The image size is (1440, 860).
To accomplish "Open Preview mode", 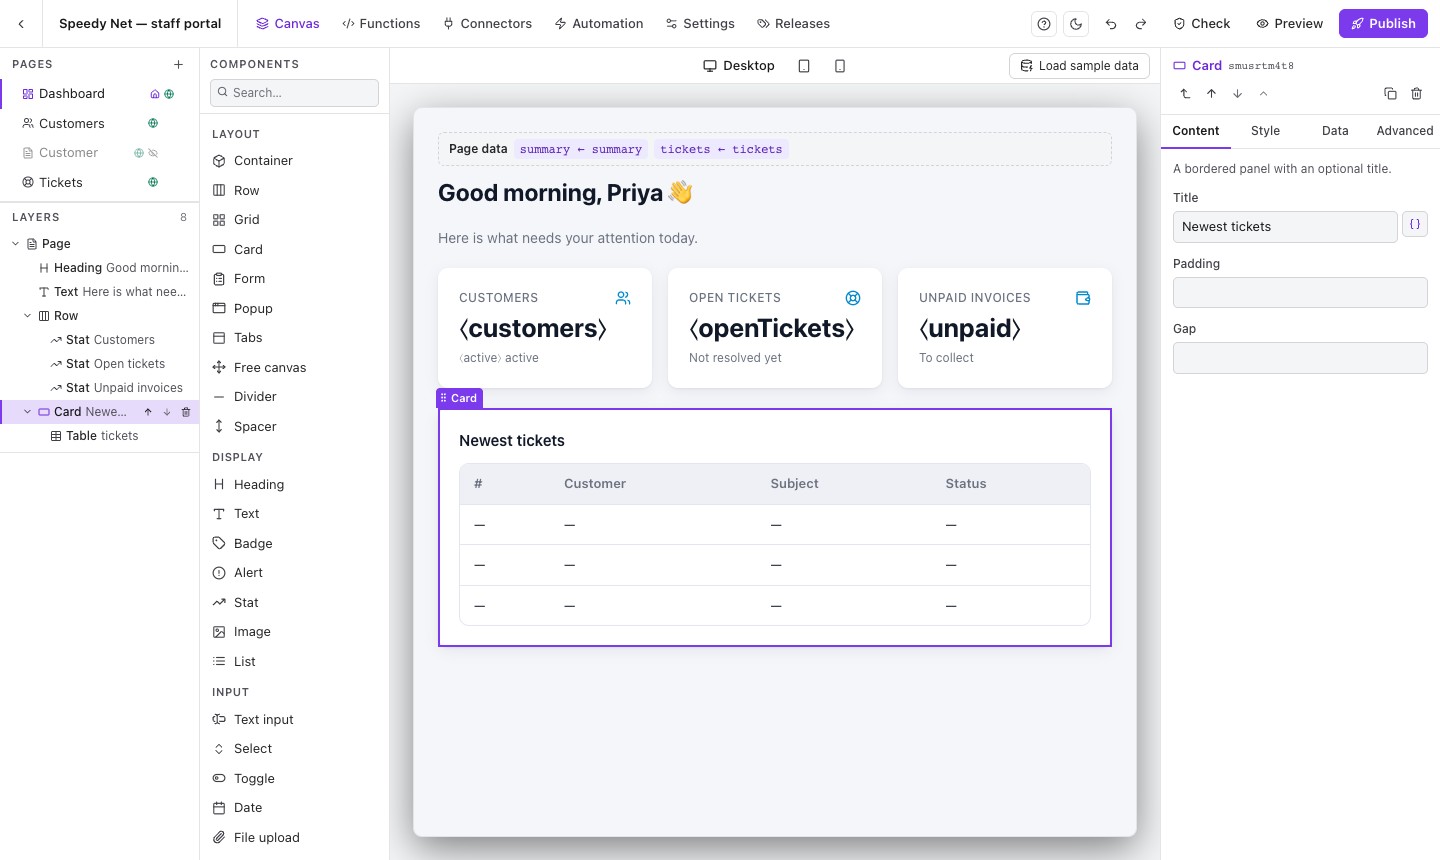I will click(1289, 24).
